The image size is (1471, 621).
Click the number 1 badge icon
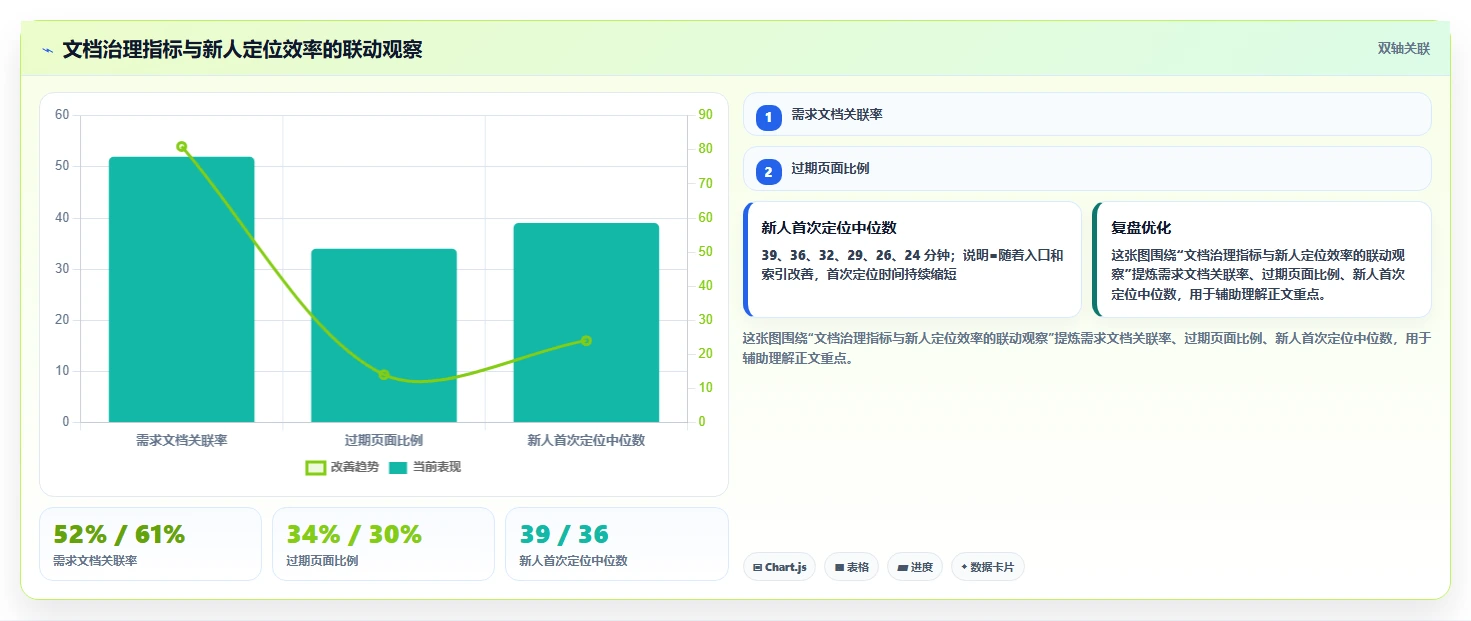coord(769,118)
